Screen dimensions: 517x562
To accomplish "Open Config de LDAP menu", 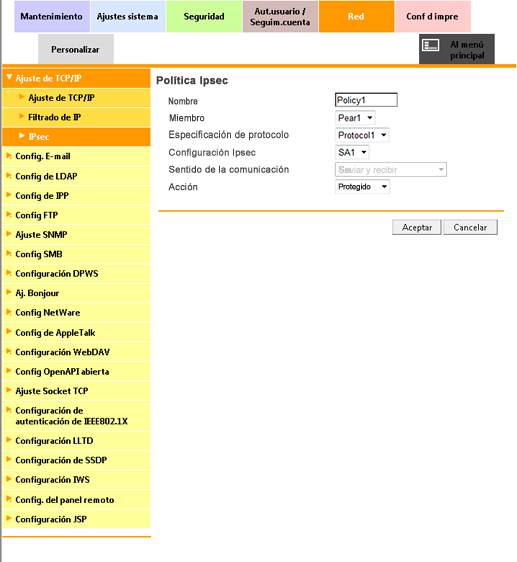I will [x=76, y=176].
